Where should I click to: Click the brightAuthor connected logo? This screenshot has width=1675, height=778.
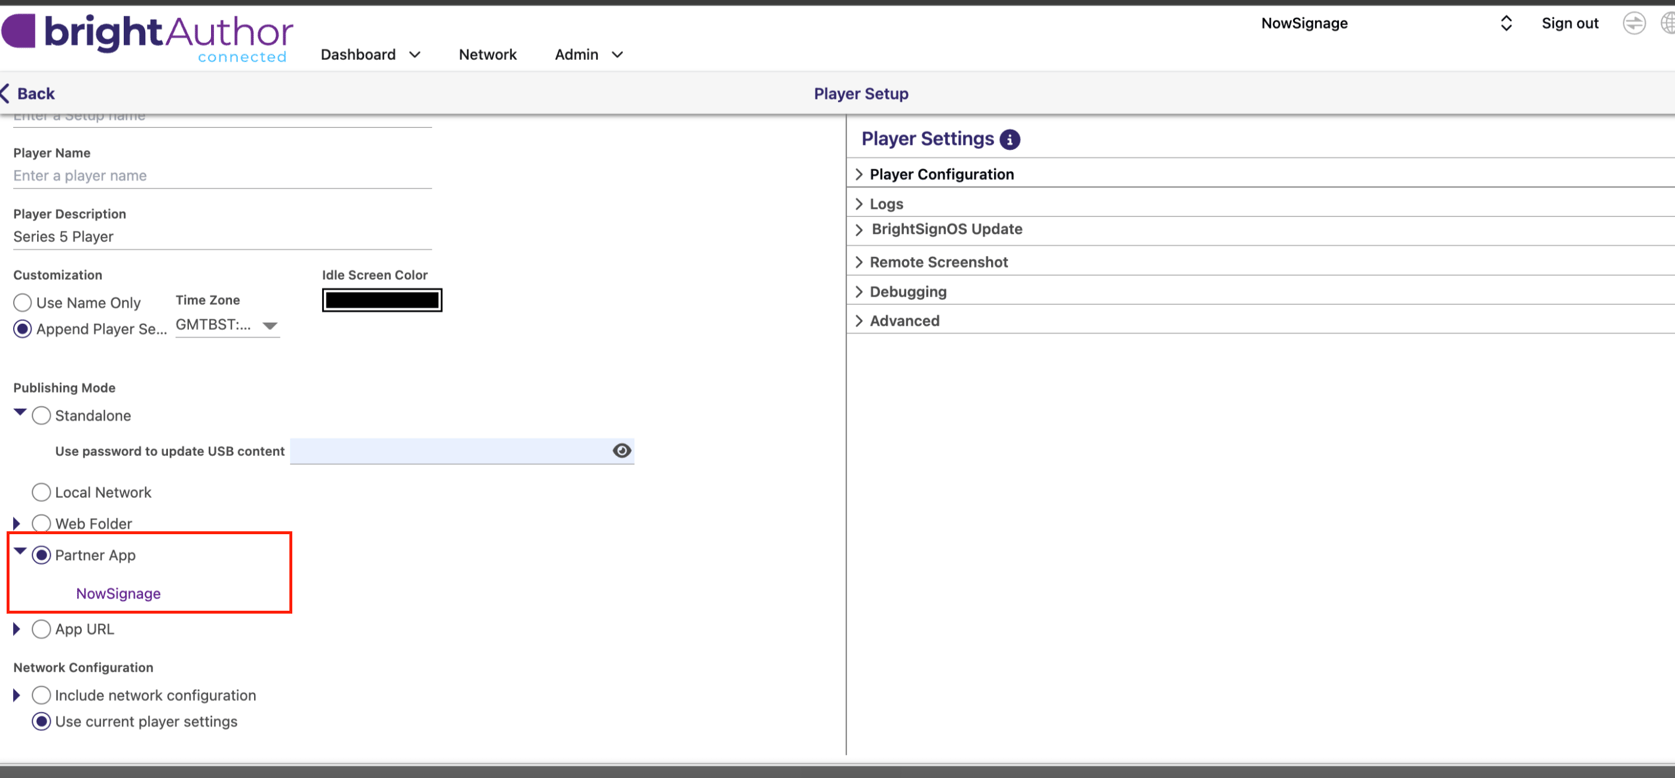point(148,39)
